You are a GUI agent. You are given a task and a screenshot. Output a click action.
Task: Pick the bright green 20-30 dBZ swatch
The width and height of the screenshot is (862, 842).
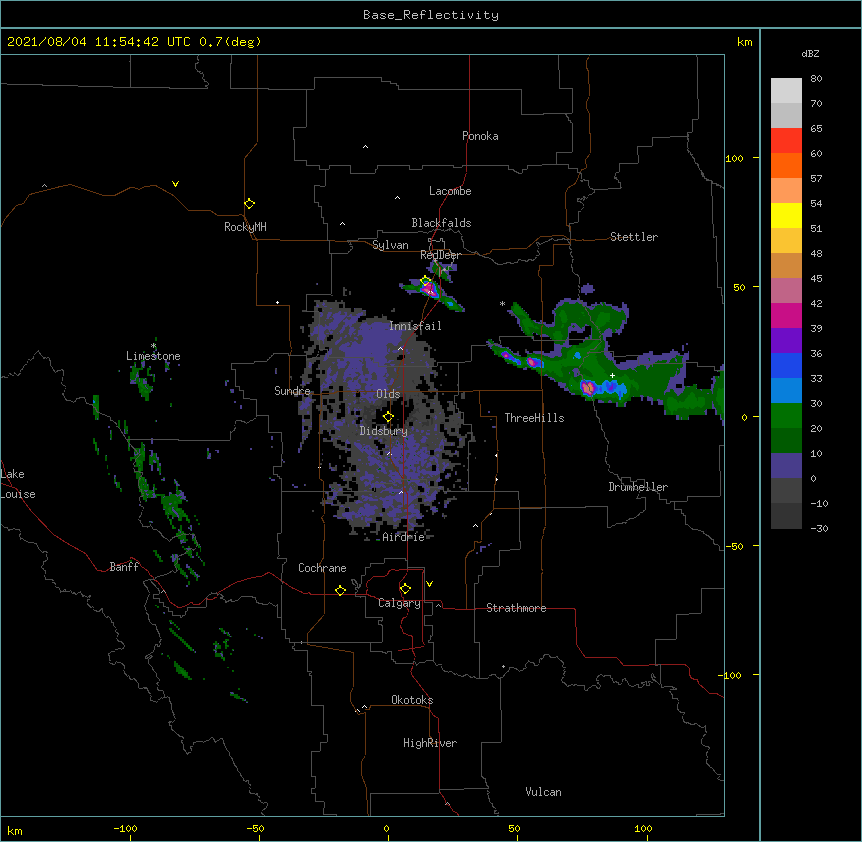786,416
